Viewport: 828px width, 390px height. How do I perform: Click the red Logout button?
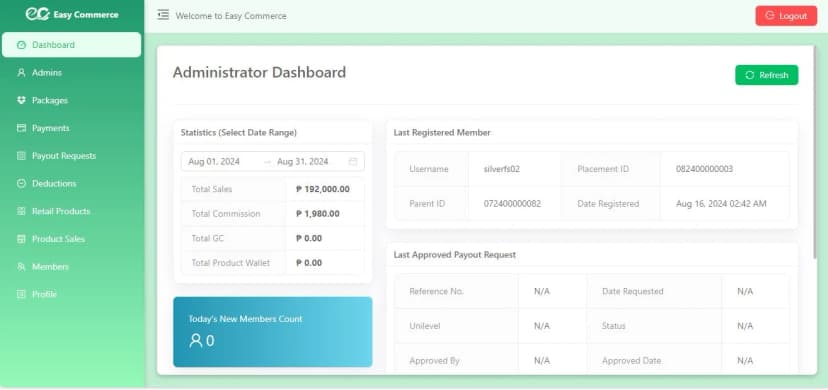coord(786,16)
